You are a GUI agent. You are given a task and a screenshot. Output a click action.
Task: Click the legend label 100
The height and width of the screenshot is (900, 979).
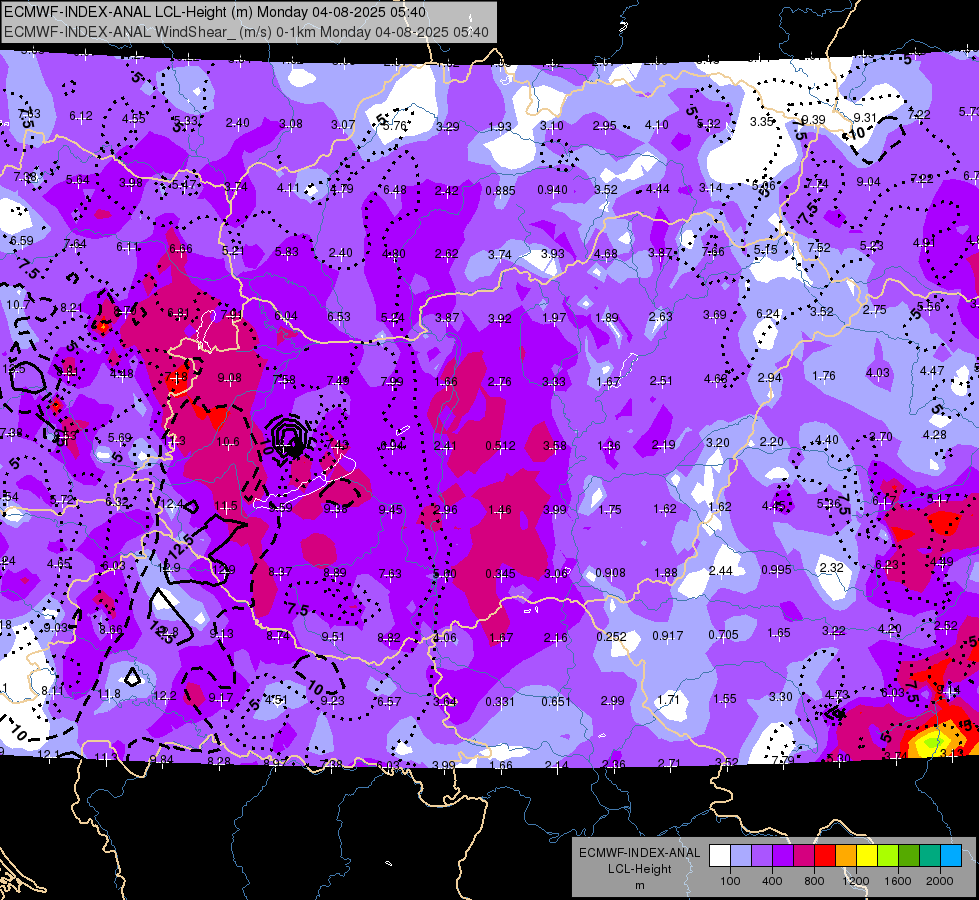pyautogui.click(x=730, y=881)
